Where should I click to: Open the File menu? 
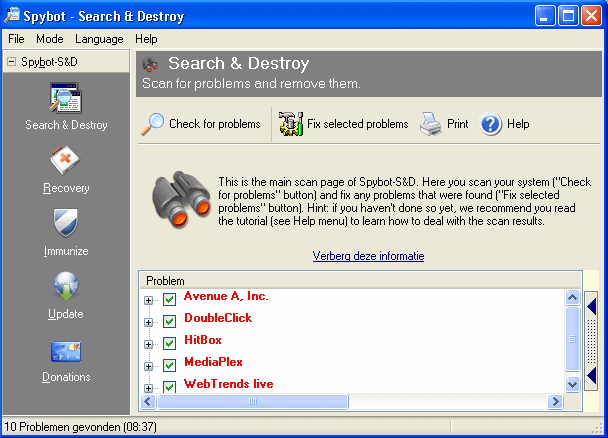tap(16, 39)
